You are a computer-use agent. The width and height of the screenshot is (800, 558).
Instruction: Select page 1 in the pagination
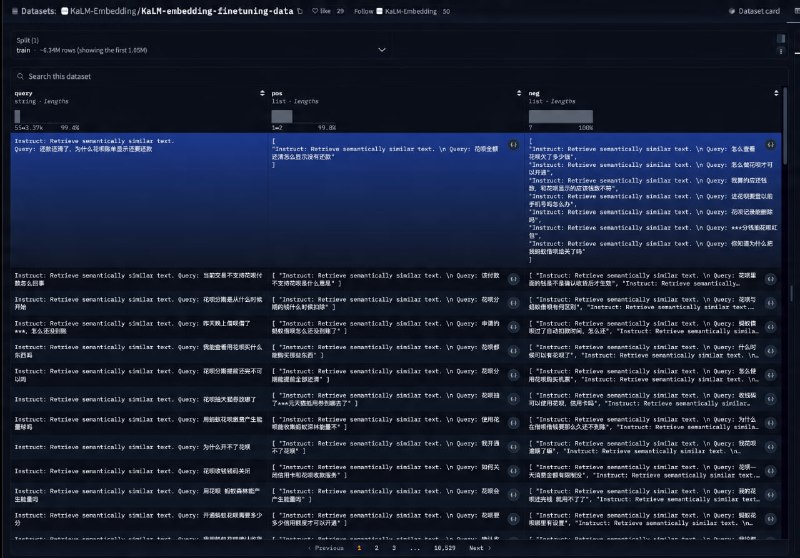359,548
